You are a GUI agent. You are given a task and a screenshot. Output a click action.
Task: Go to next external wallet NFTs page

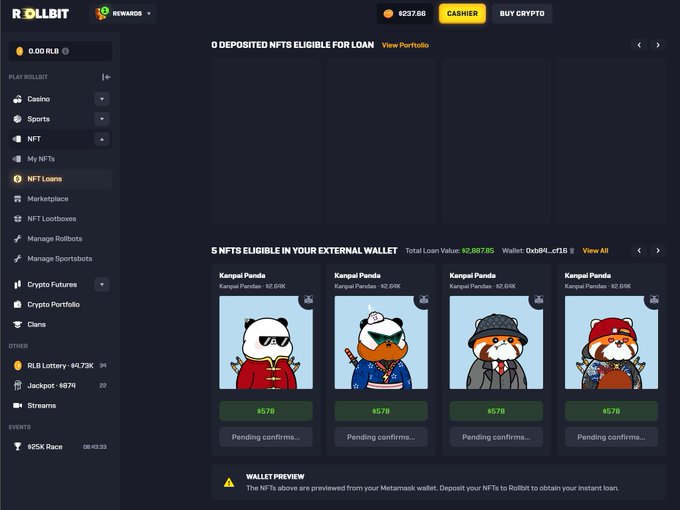coord(658,251)
